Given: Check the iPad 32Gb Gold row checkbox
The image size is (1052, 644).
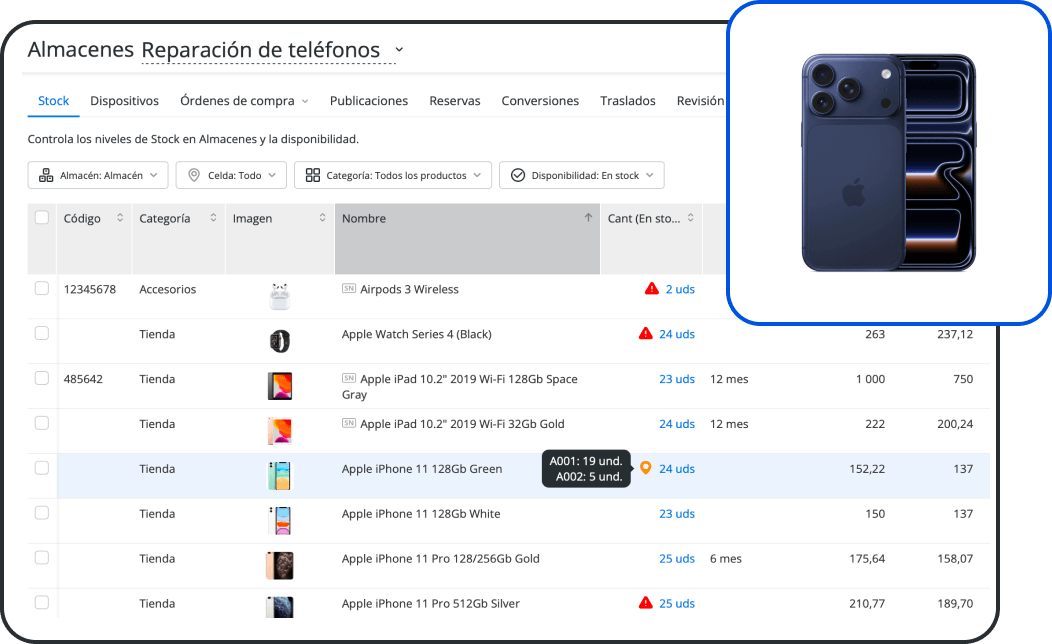Looking at the screenshot, I should coord(42,423).
